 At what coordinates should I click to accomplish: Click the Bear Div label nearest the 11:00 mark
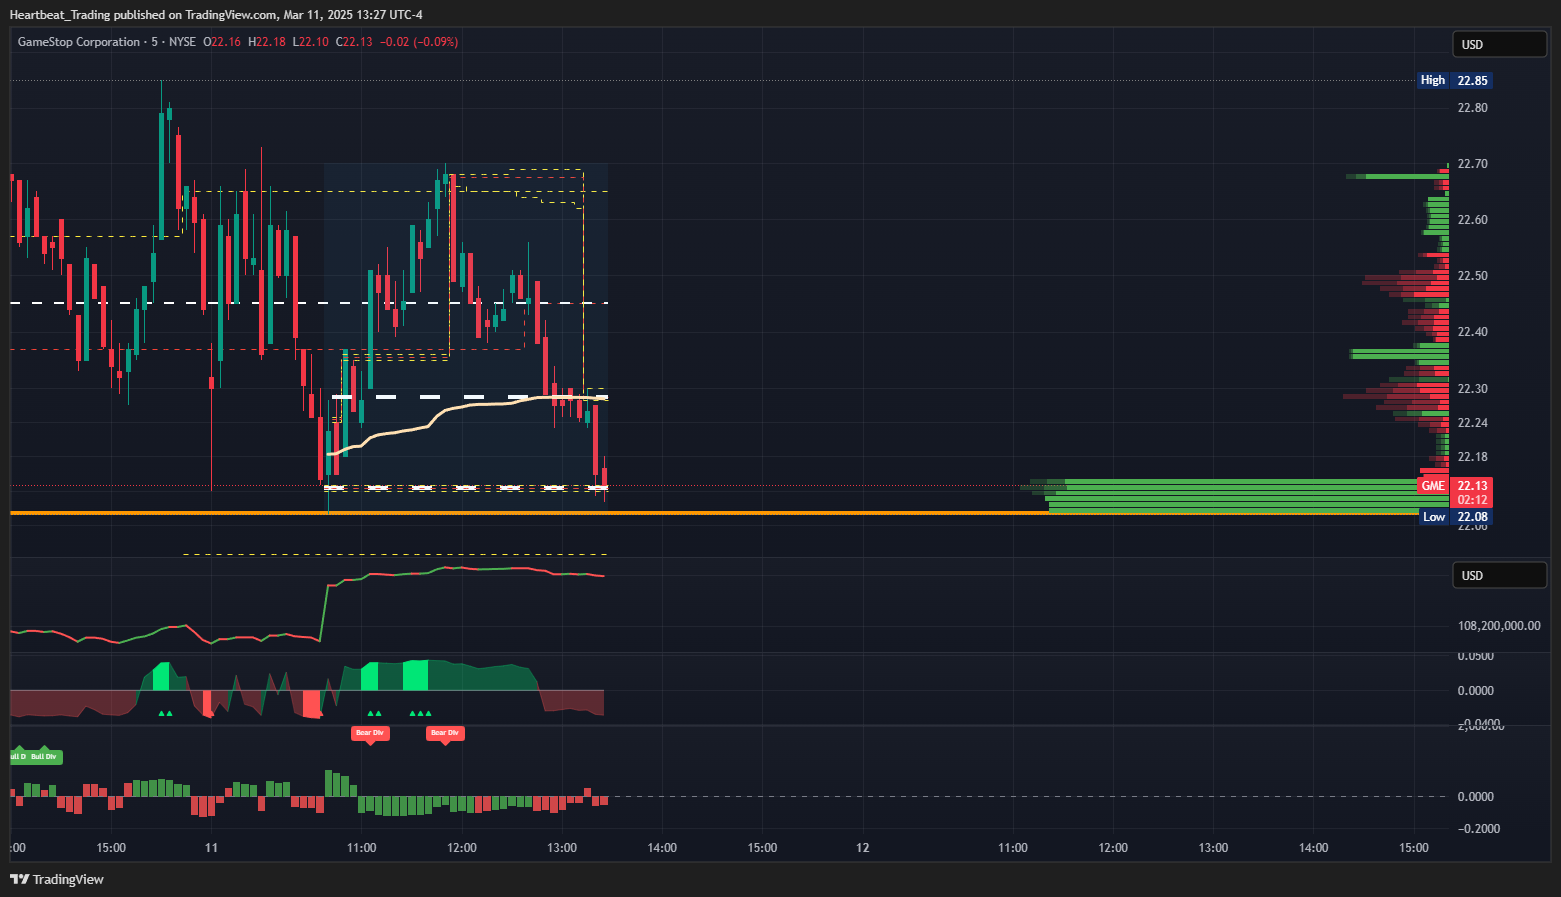[x=370, y=734]
